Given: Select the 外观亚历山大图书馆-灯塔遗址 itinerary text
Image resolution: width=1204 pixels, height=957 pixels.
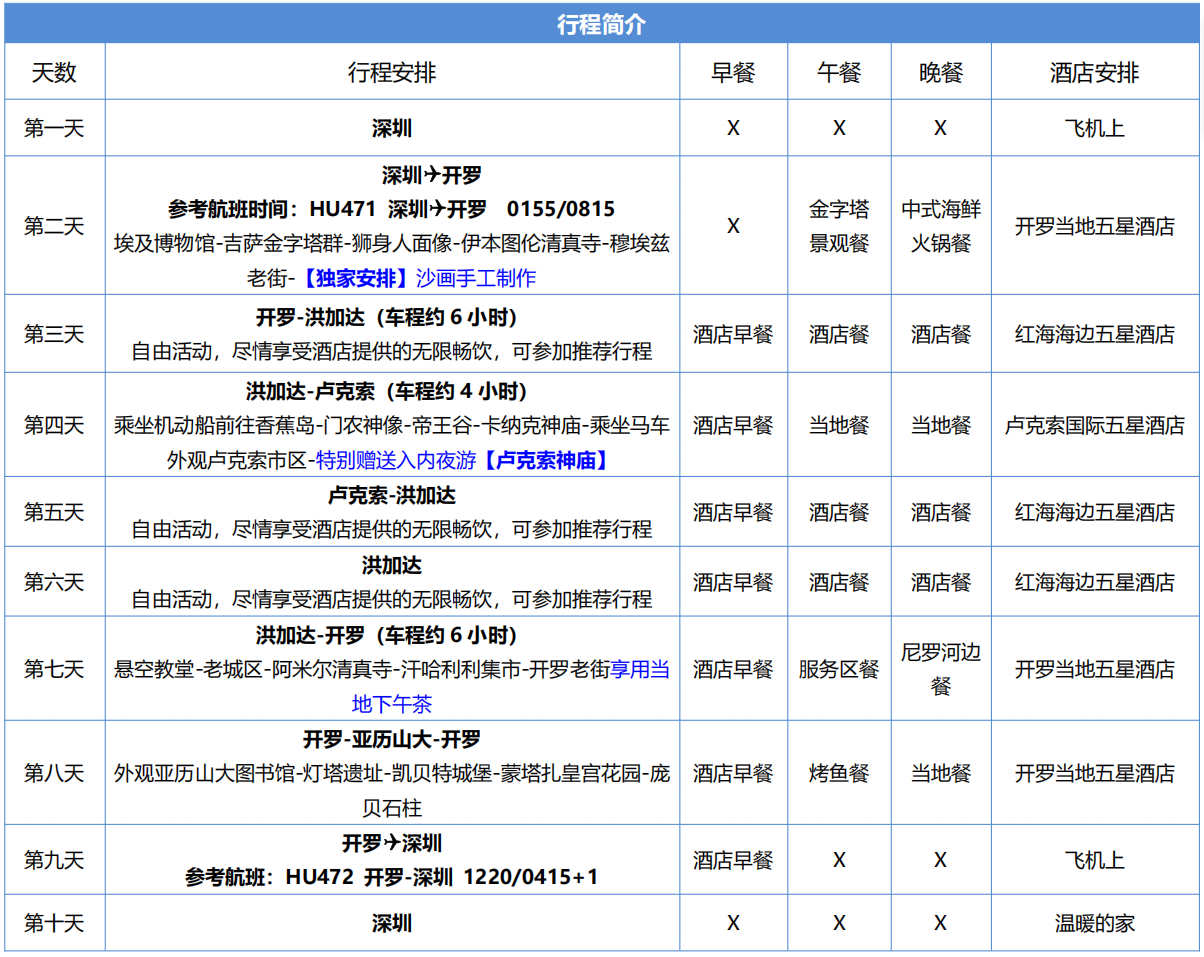Looking at the screenshot, I should tap(392, 789).
